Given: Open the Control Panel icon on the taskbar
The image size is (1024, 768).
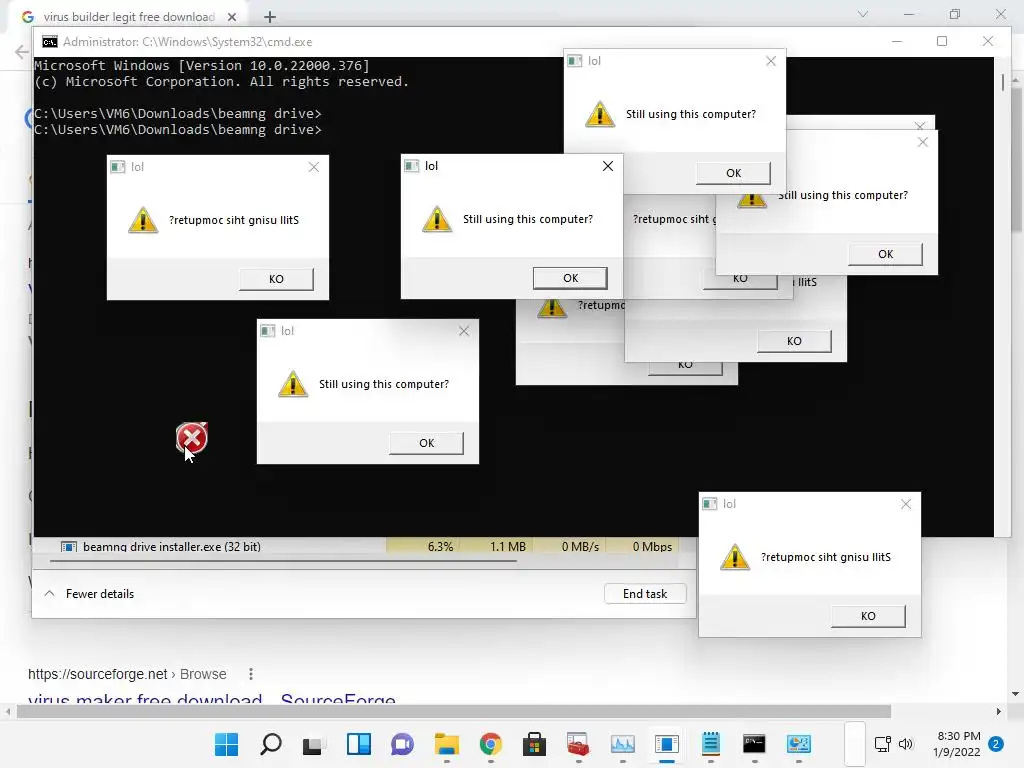Looking at the screenshot, I should click(799, 744).
